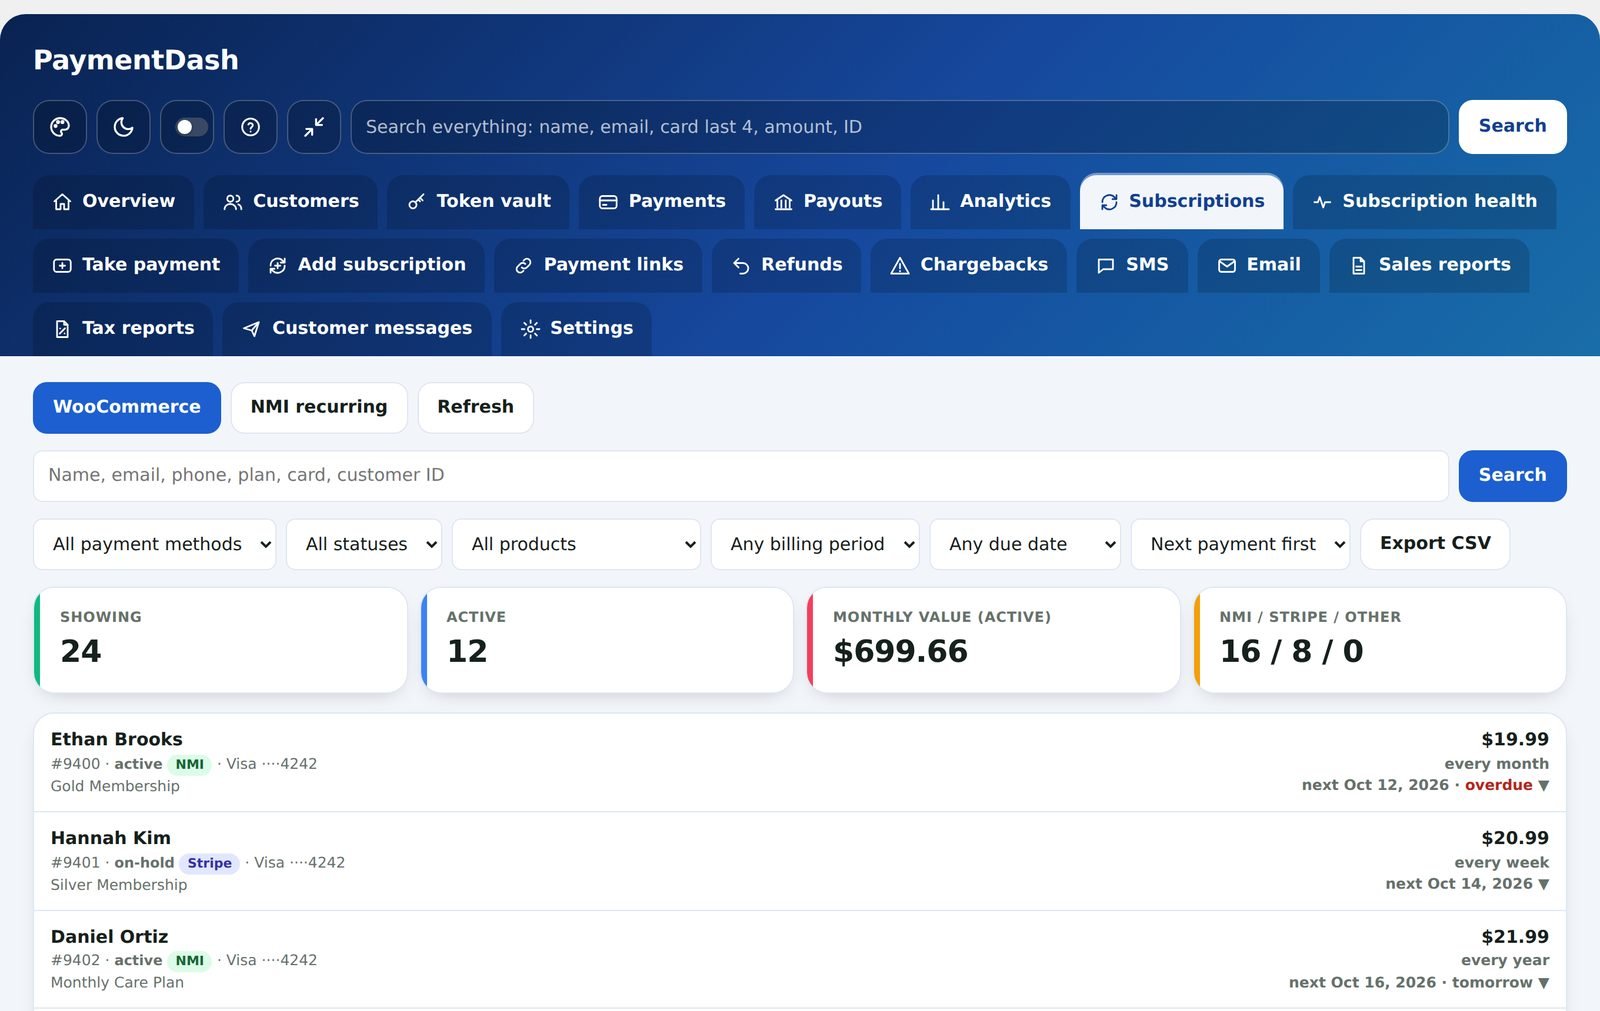Click the collapse header arrows icon

point(314,127)
